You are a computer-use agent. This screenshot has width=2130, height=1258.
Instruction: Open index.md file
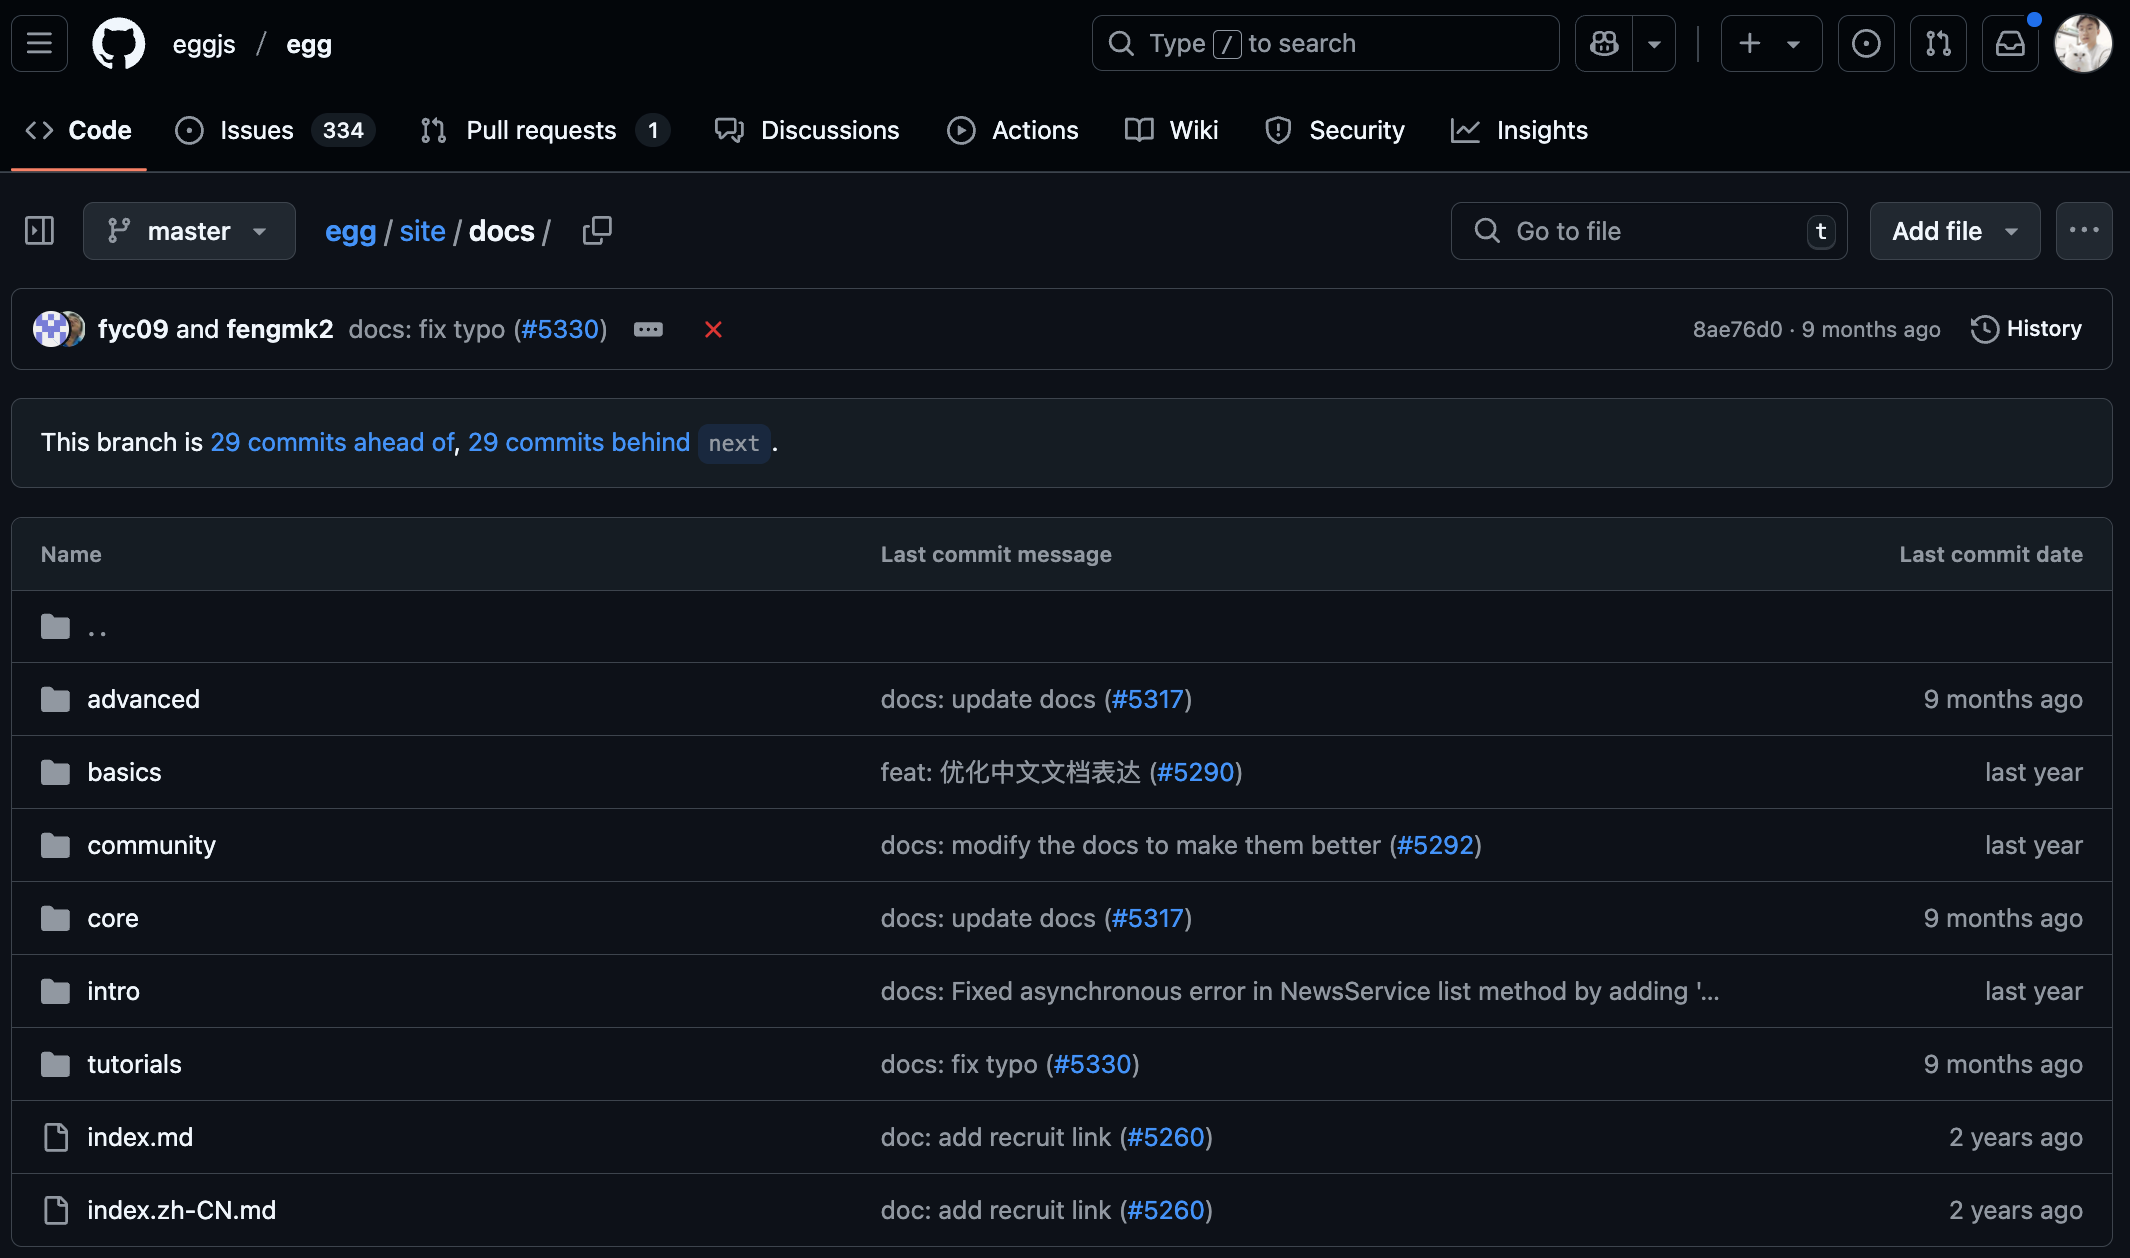click(140, 1137)
